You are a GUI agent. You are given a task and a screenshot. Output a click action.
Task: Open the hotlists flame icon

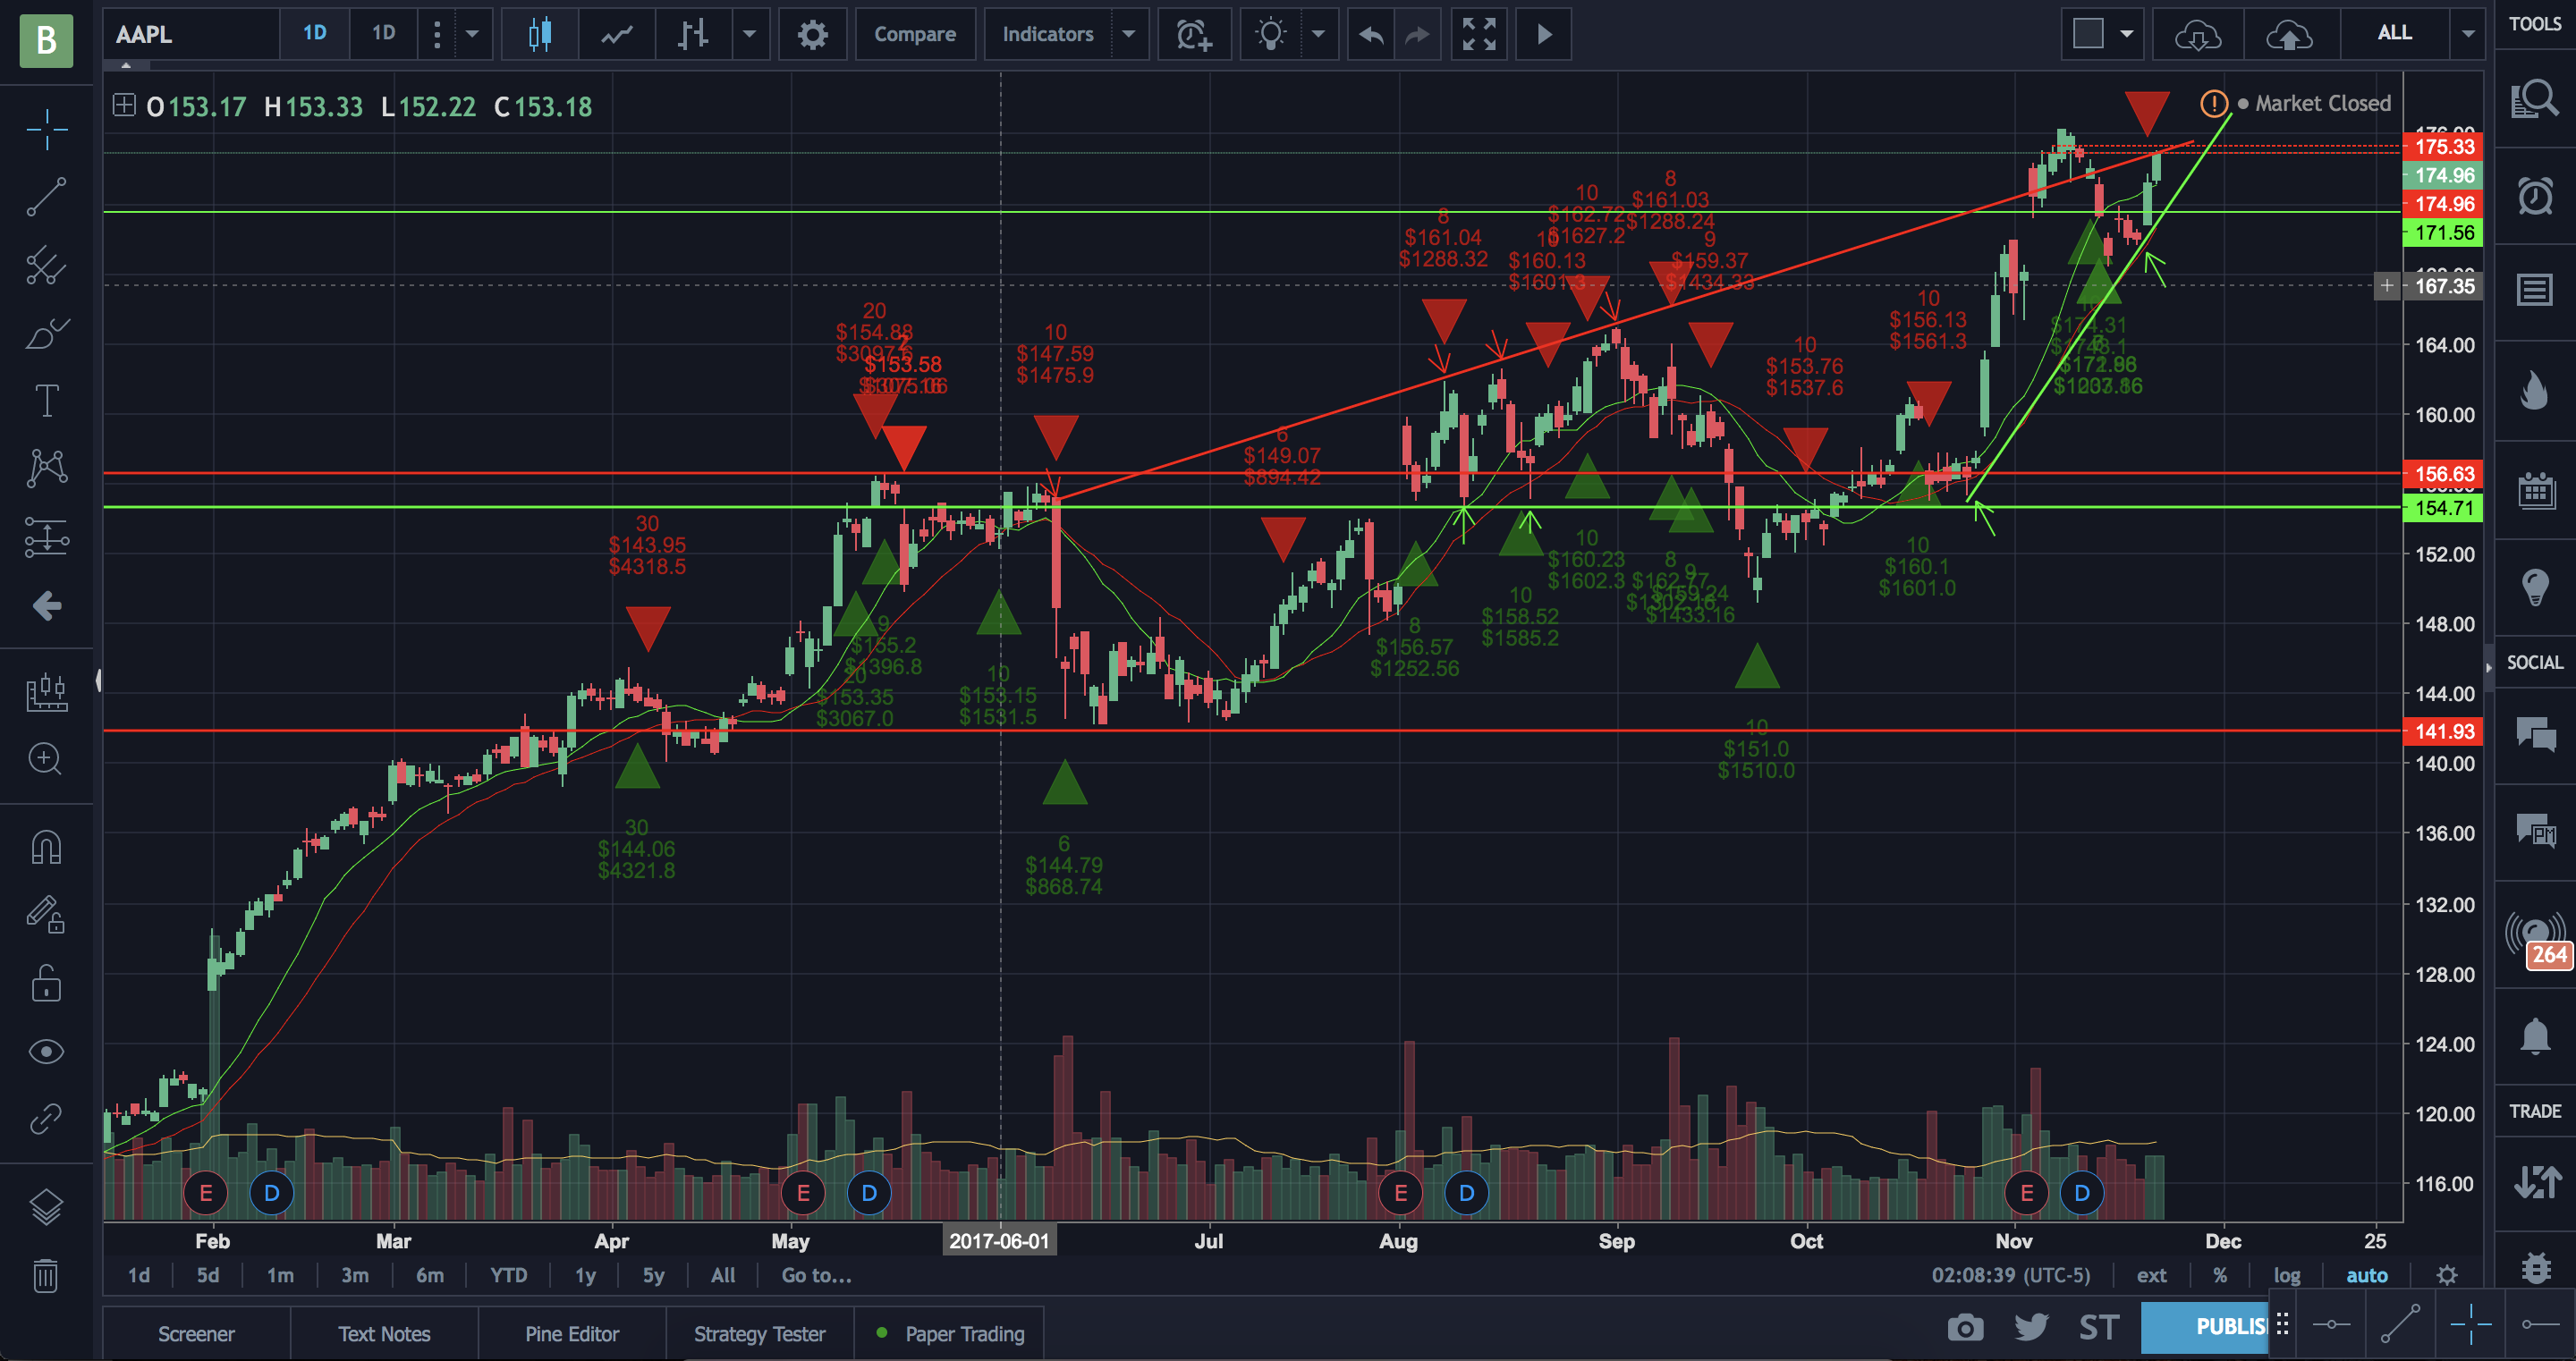coord(2535,391)
